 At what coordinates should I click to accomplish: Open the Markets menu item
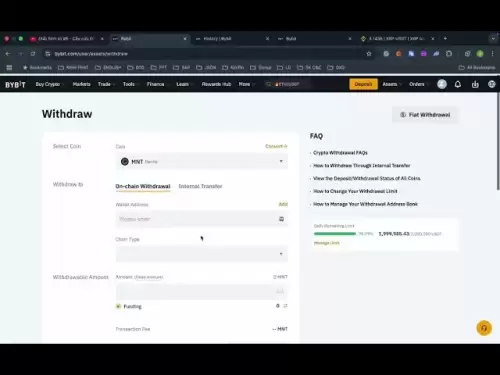[81, 84]
